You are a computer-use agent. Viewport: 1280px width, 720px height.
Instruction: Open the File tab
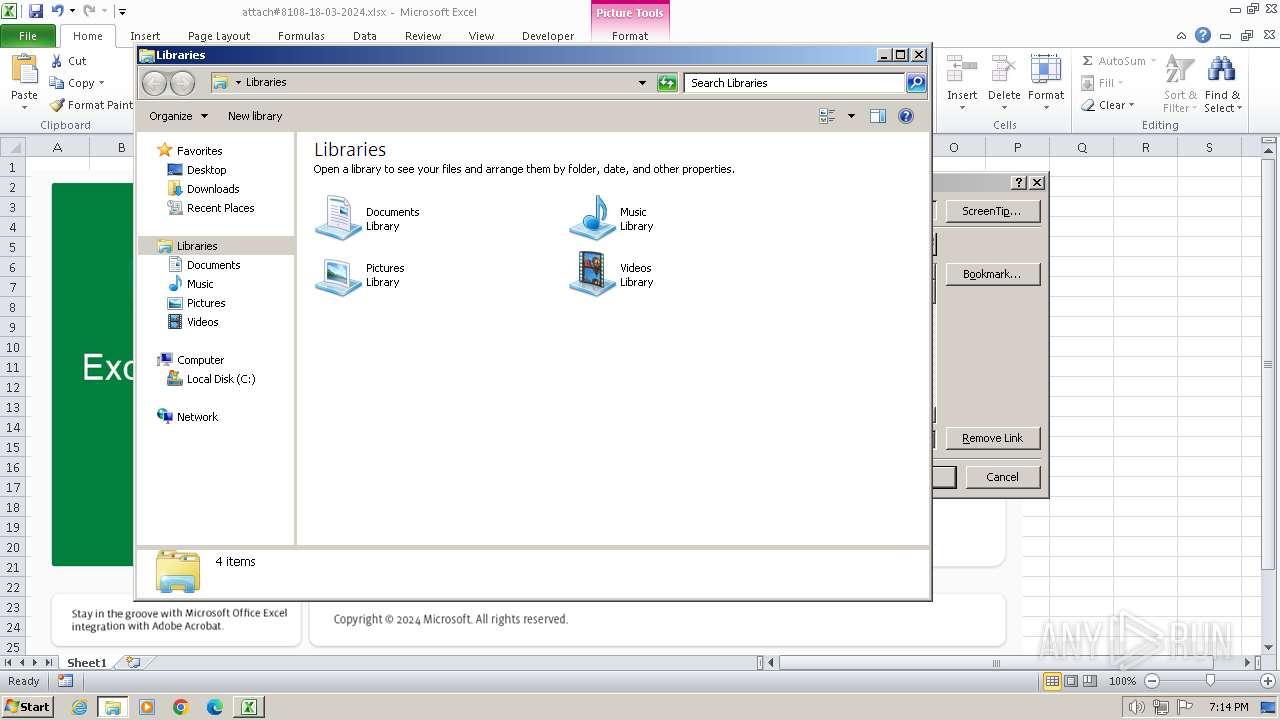[x=28, y=35]
